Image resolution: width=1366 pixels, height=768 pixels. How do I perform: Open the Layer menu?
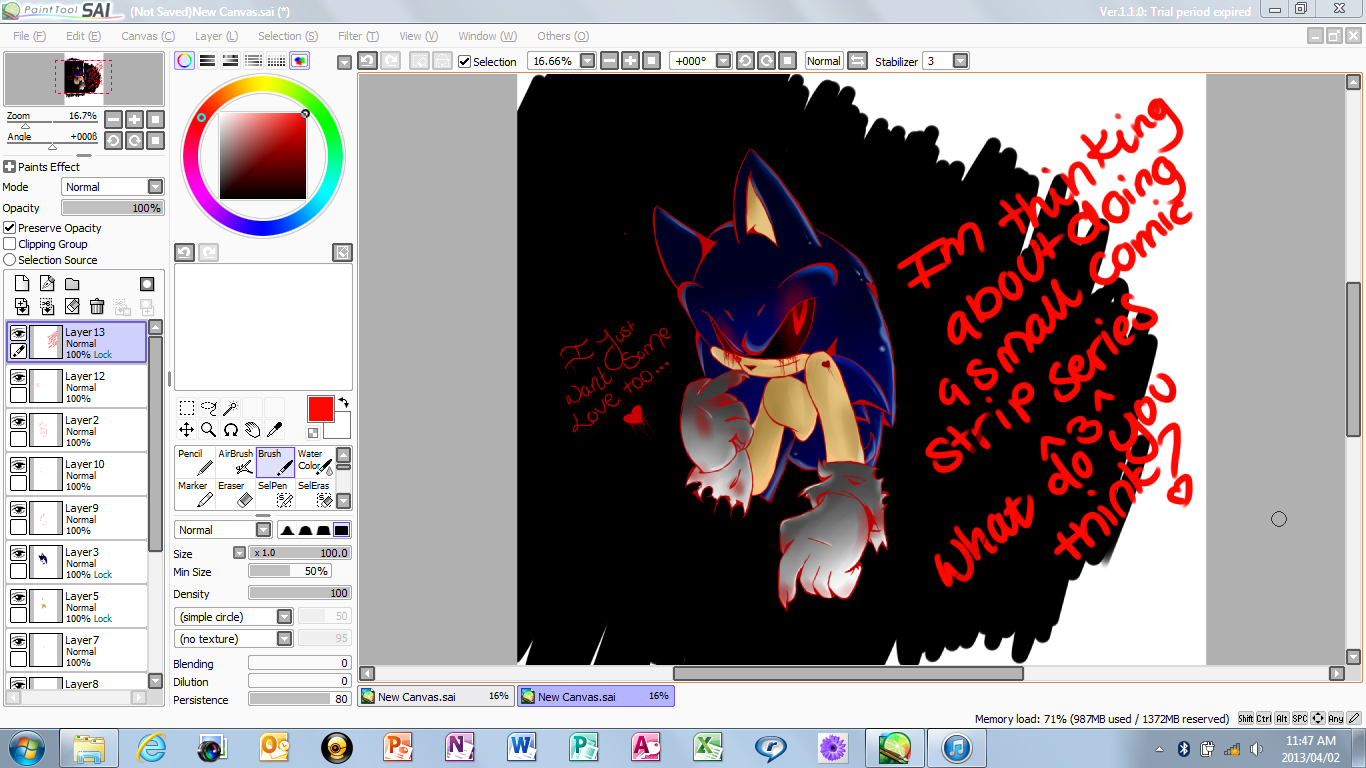tap(216, 36)
